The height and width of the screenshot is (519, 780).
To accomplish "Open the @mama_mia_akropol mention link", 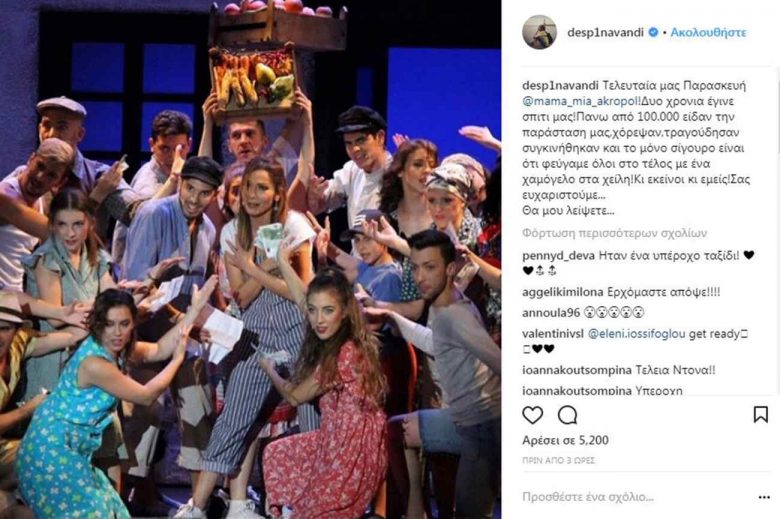I will [x=580, y=101].
